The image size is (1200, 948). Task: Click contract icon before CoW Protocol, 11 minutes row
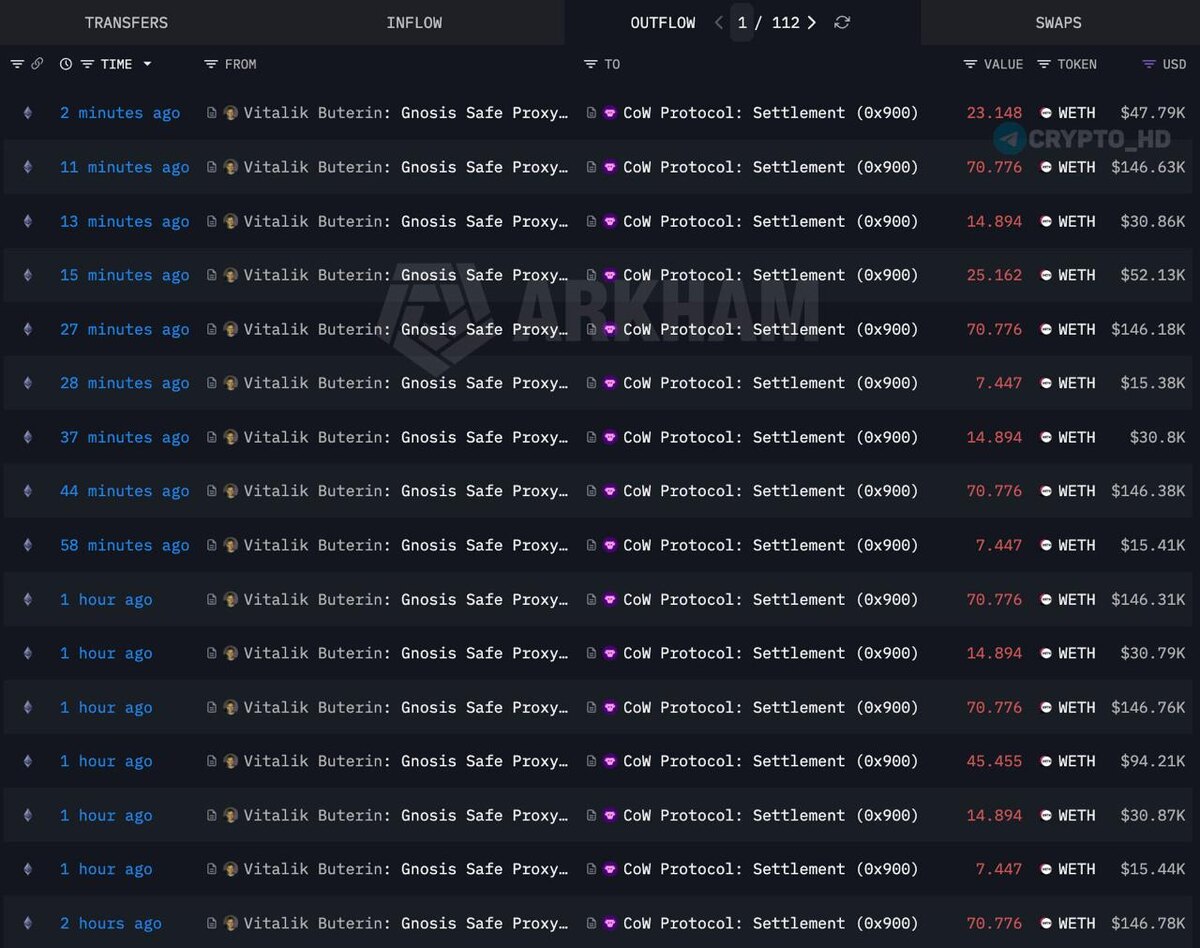tap(591, 167)
